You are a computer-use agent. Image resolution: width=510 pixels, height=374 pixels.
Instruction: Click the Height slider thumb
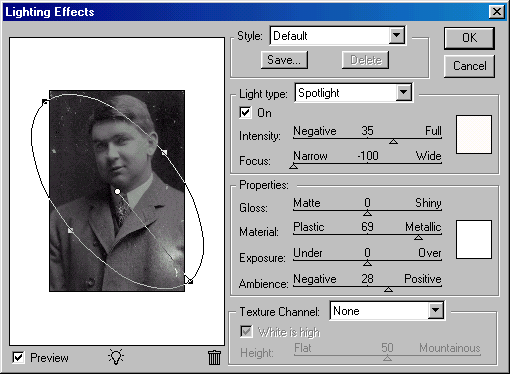point(387,358)
